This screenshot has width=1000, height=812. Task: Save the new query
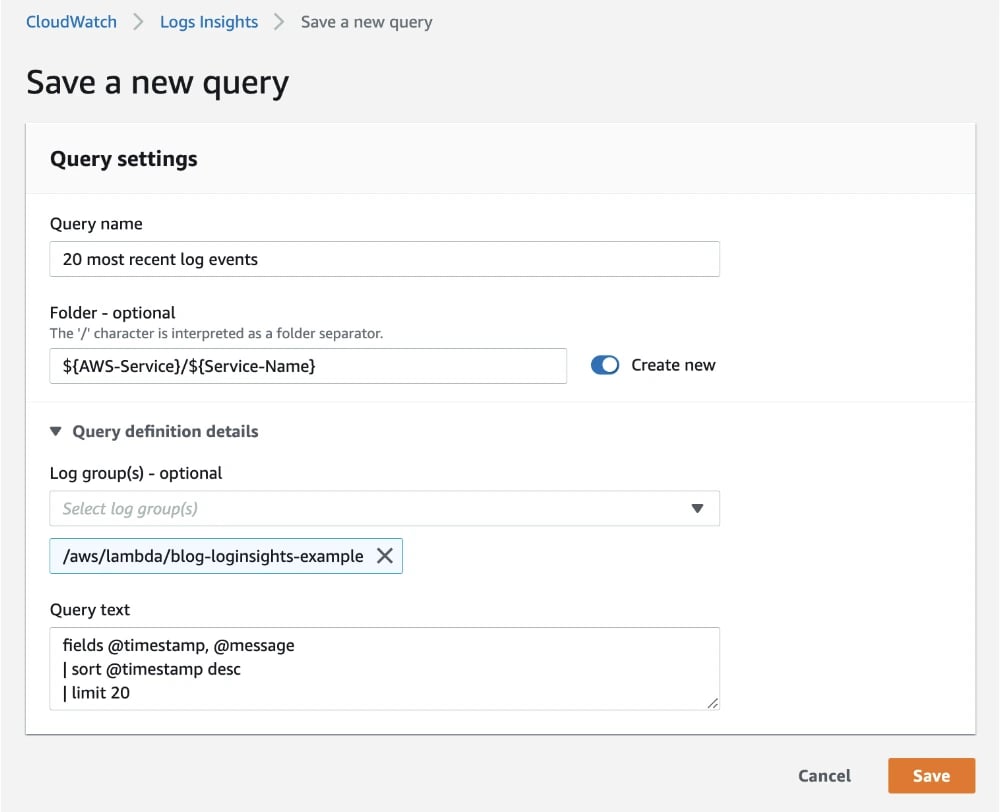click(x=931, y=776)
